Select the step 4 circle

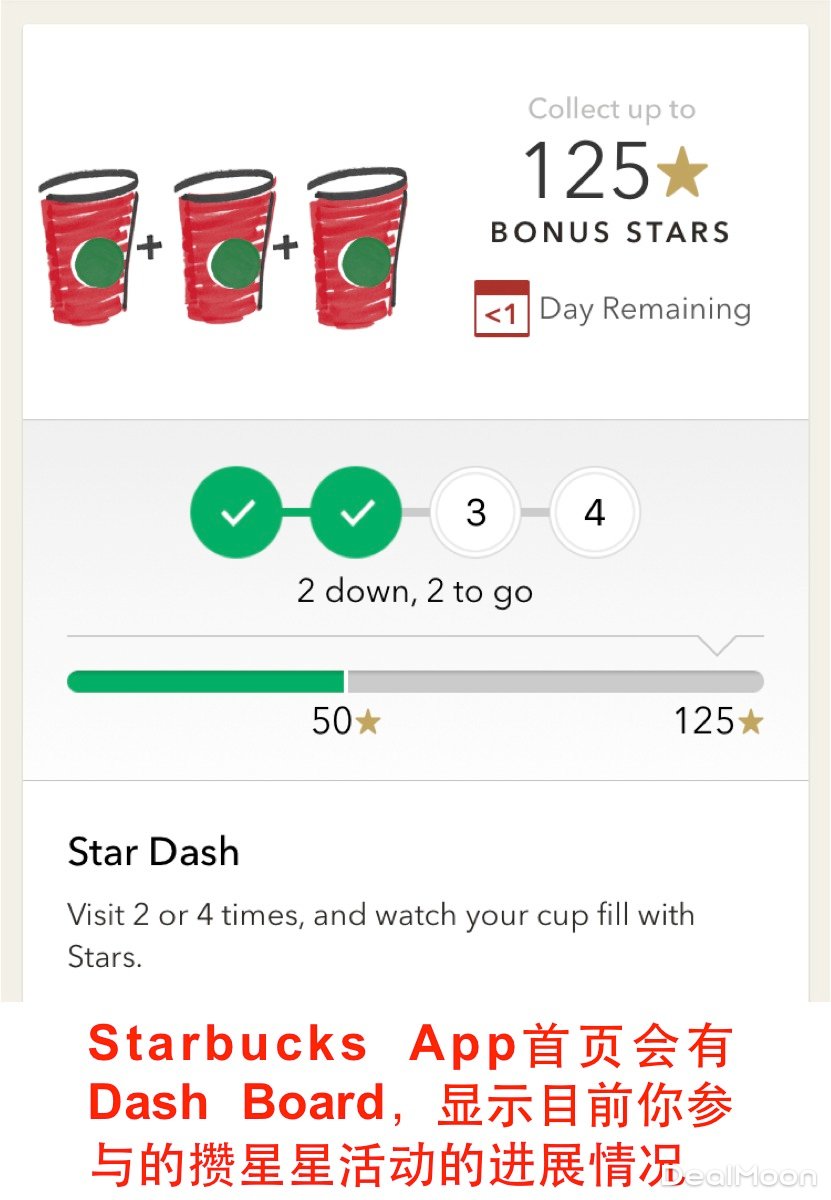595,513
